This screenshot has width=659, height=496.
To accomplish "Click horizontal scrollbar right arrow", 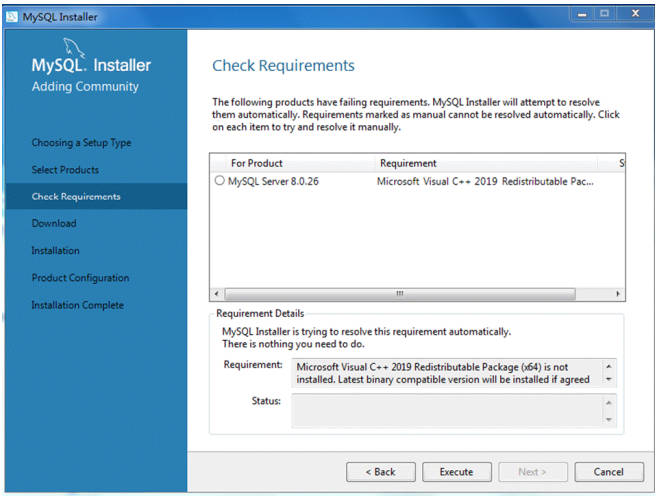I will click(x=618, y=293).
